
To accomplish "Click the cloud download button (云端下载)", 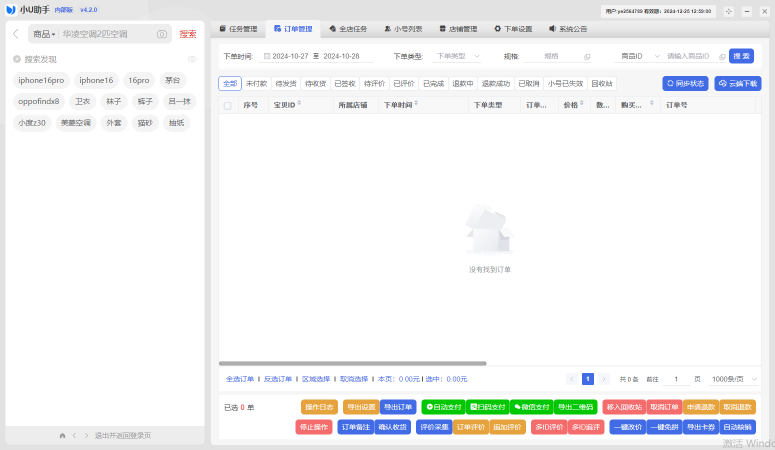I will [x=737, y=84].
